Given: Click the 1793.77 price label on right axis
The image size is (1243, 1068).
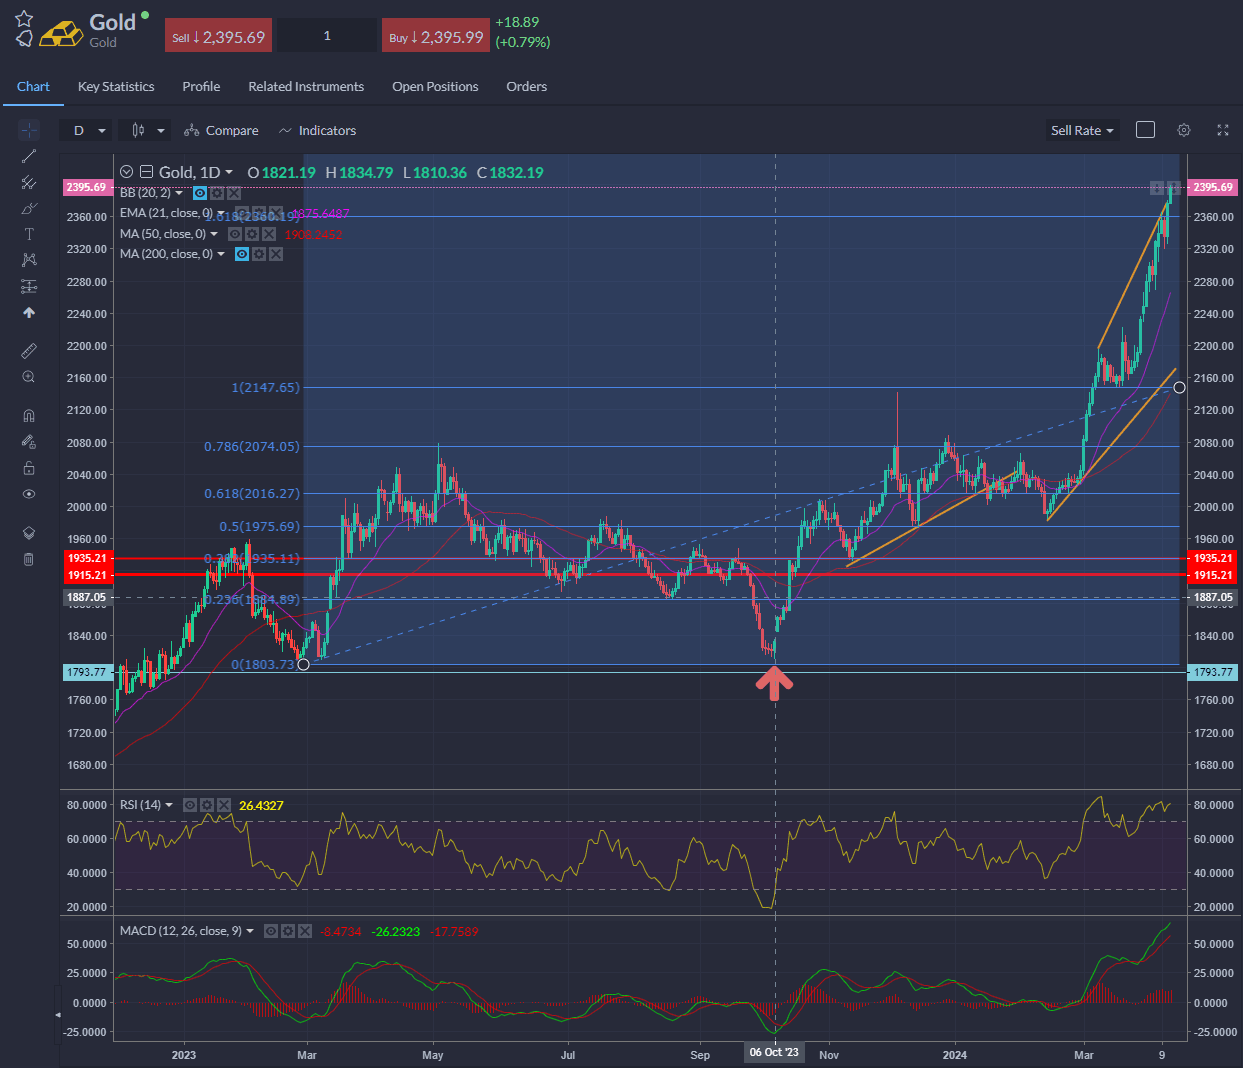Looking at the screenshot, I should pyautogui.click(x=1212, y=672).
